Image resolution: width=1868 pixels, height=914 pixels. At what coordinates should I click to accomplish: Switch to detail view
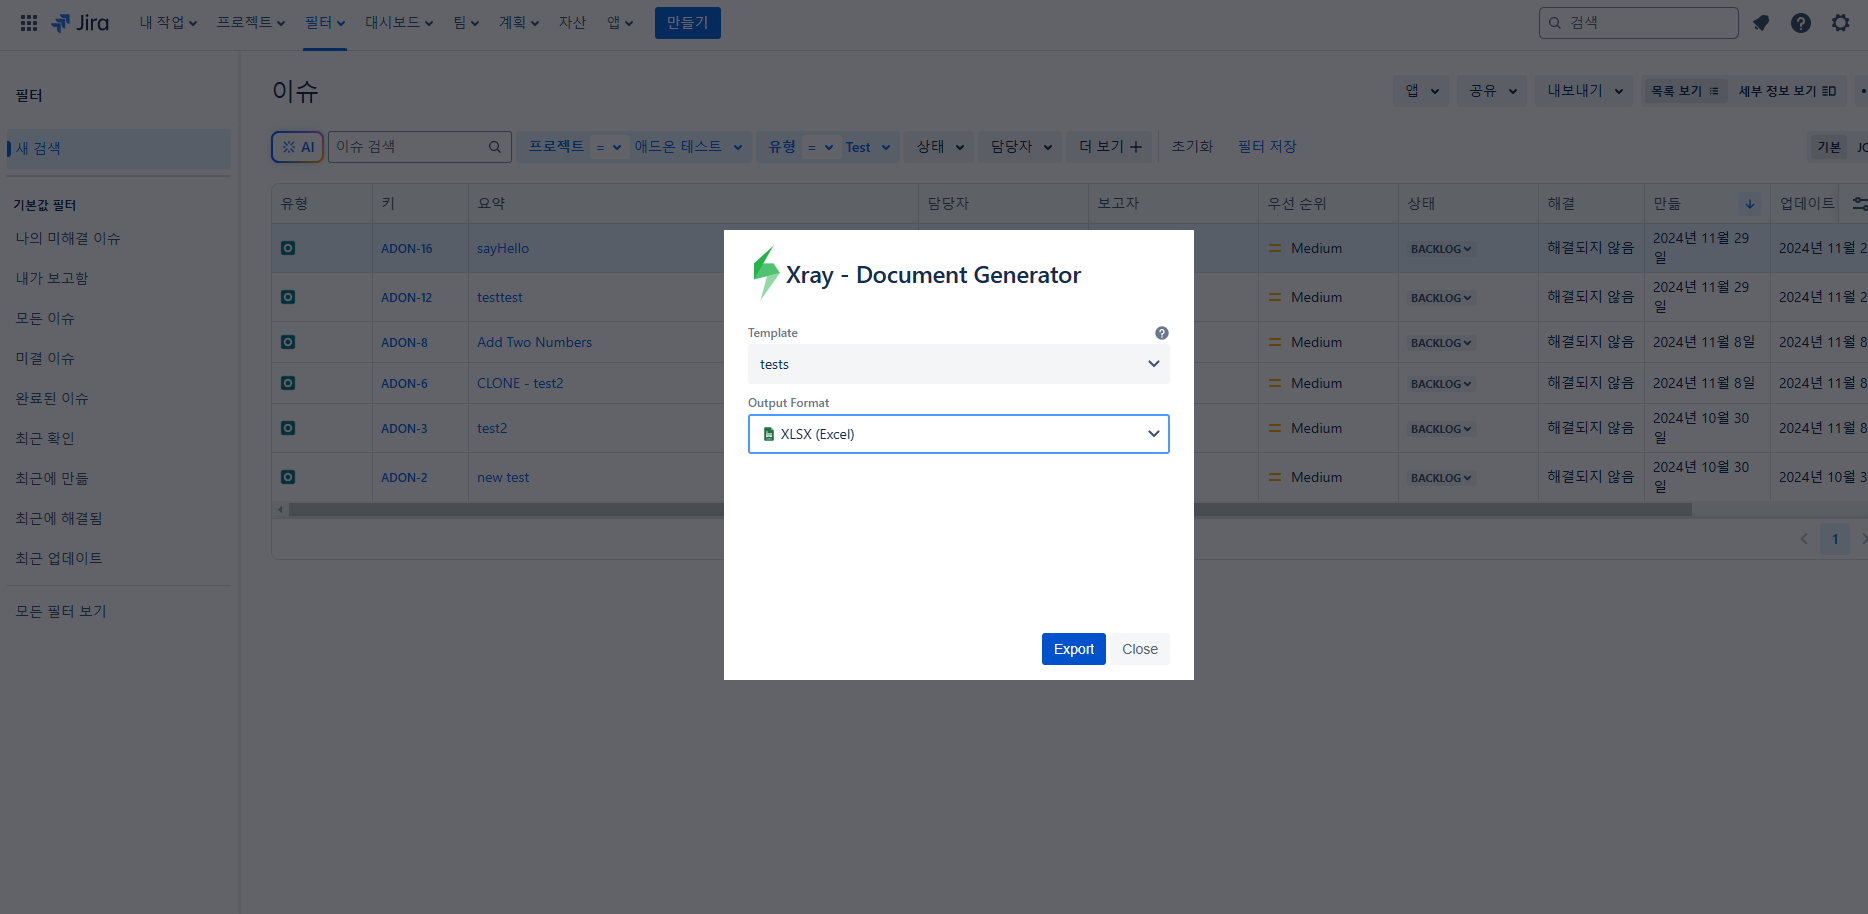click(x=1787, y=91)
